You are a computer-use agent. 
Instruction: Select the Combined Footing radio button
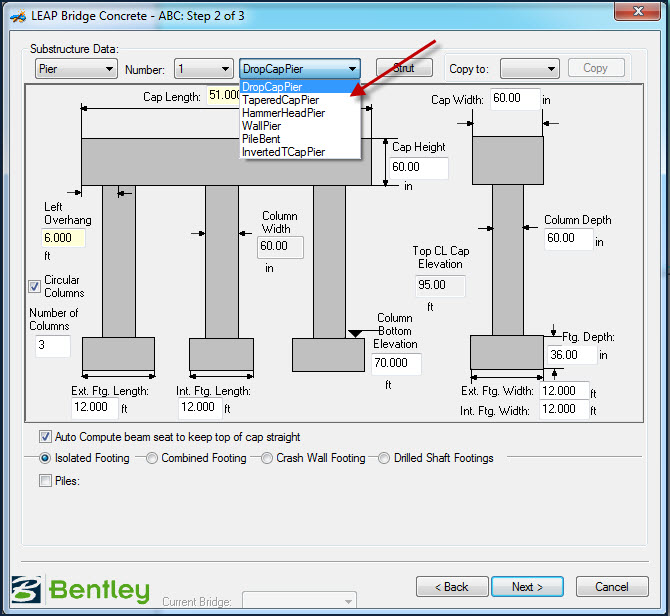[152, 458]
